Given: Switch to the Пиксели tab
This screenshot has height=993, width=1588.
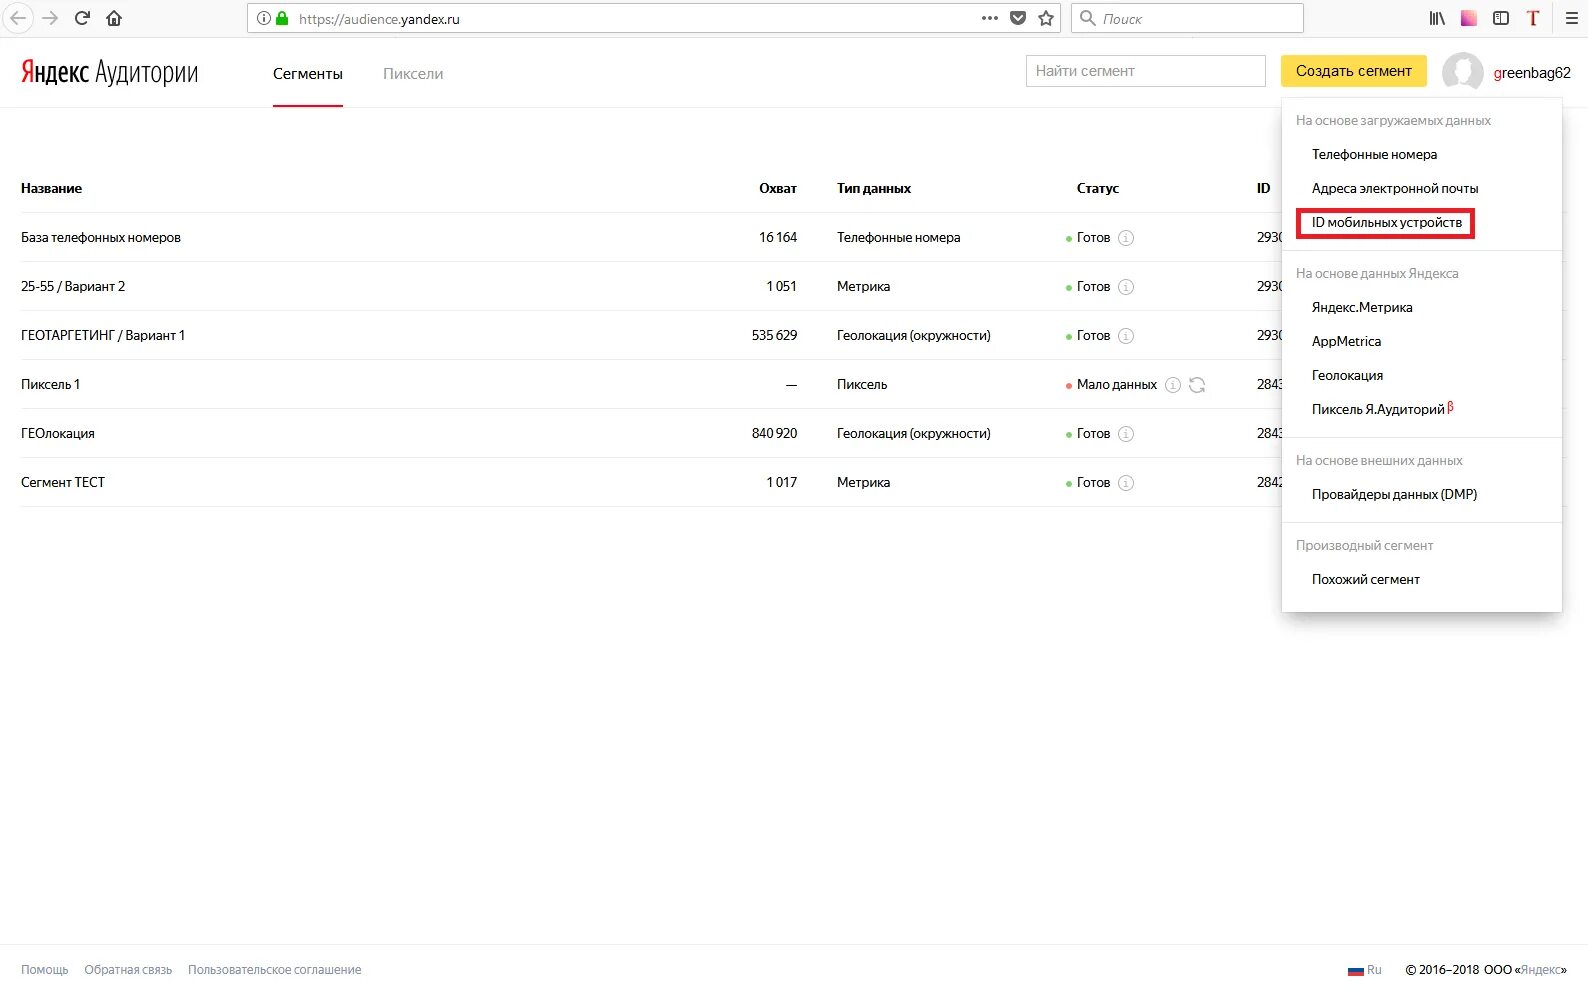Looking at the screenshot, I should [413, 73].
